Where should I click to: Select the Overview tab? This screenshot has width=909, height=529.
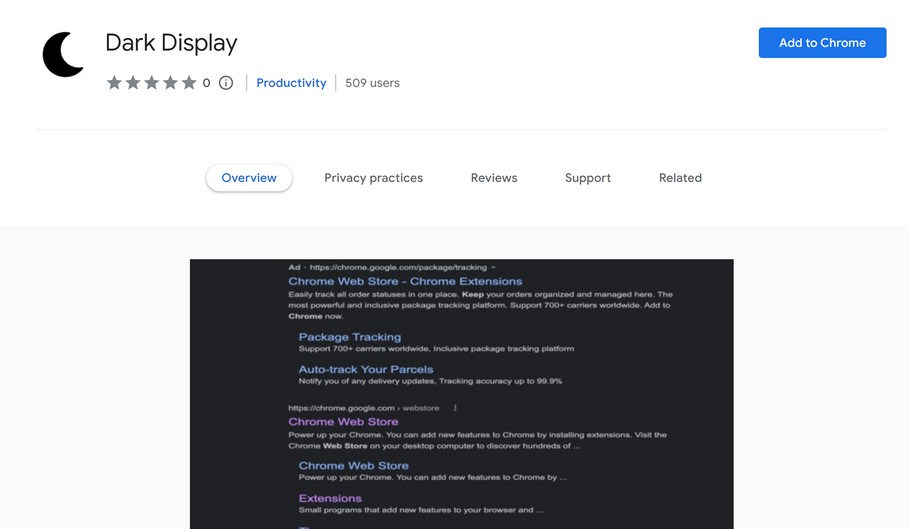pos(249,178)
